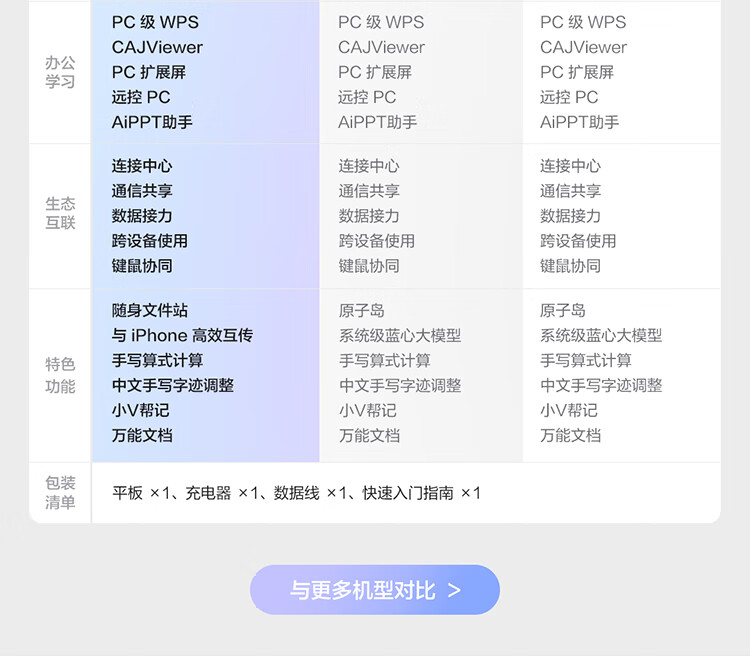Viewport: 750px width, 656px height.
Task: Click bold AiPPT助手 in blue column
Action: point(152,122)
